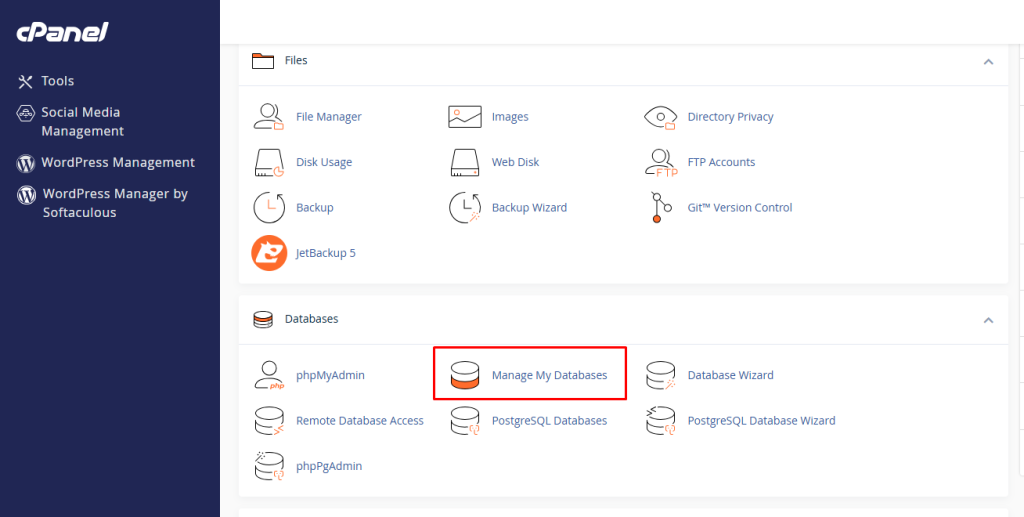
Task: Collapse the Files section chevron
Action: [988, 61]
